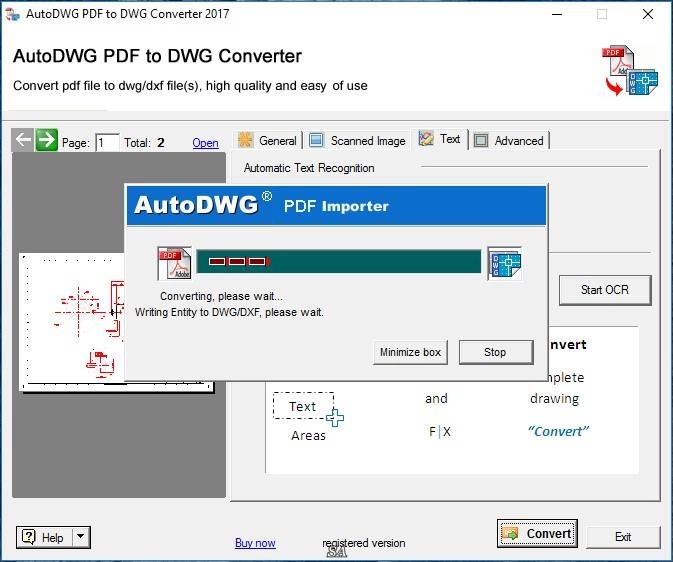Go to the next page with the green arrow

46,140
